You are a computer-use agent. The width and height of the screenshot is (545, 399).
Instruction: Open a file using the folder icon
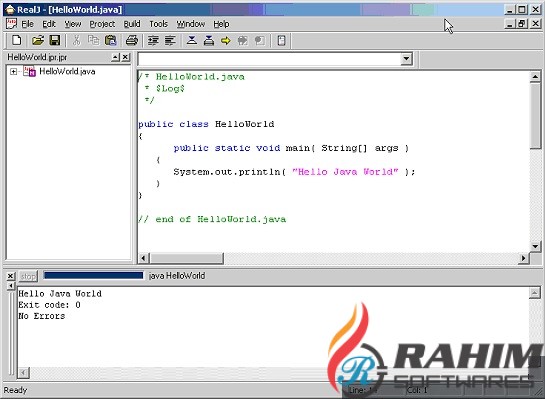coord(38,40)
